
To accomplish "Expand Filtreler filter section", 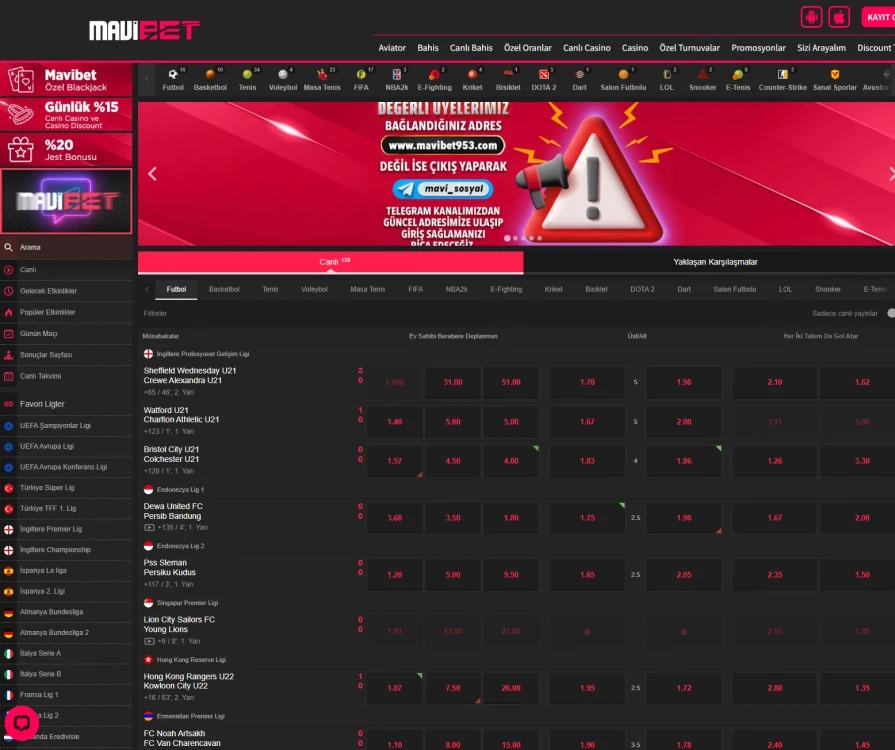I will click(x=155, y=313).
